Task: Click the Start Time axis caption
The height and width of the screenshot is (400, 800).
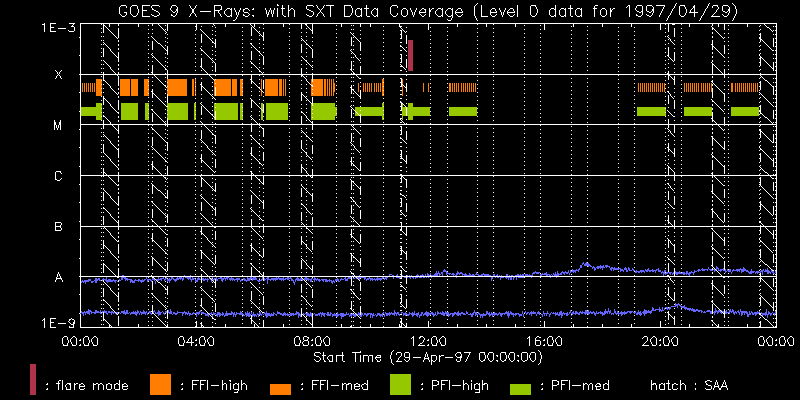Action: [428, 356]
